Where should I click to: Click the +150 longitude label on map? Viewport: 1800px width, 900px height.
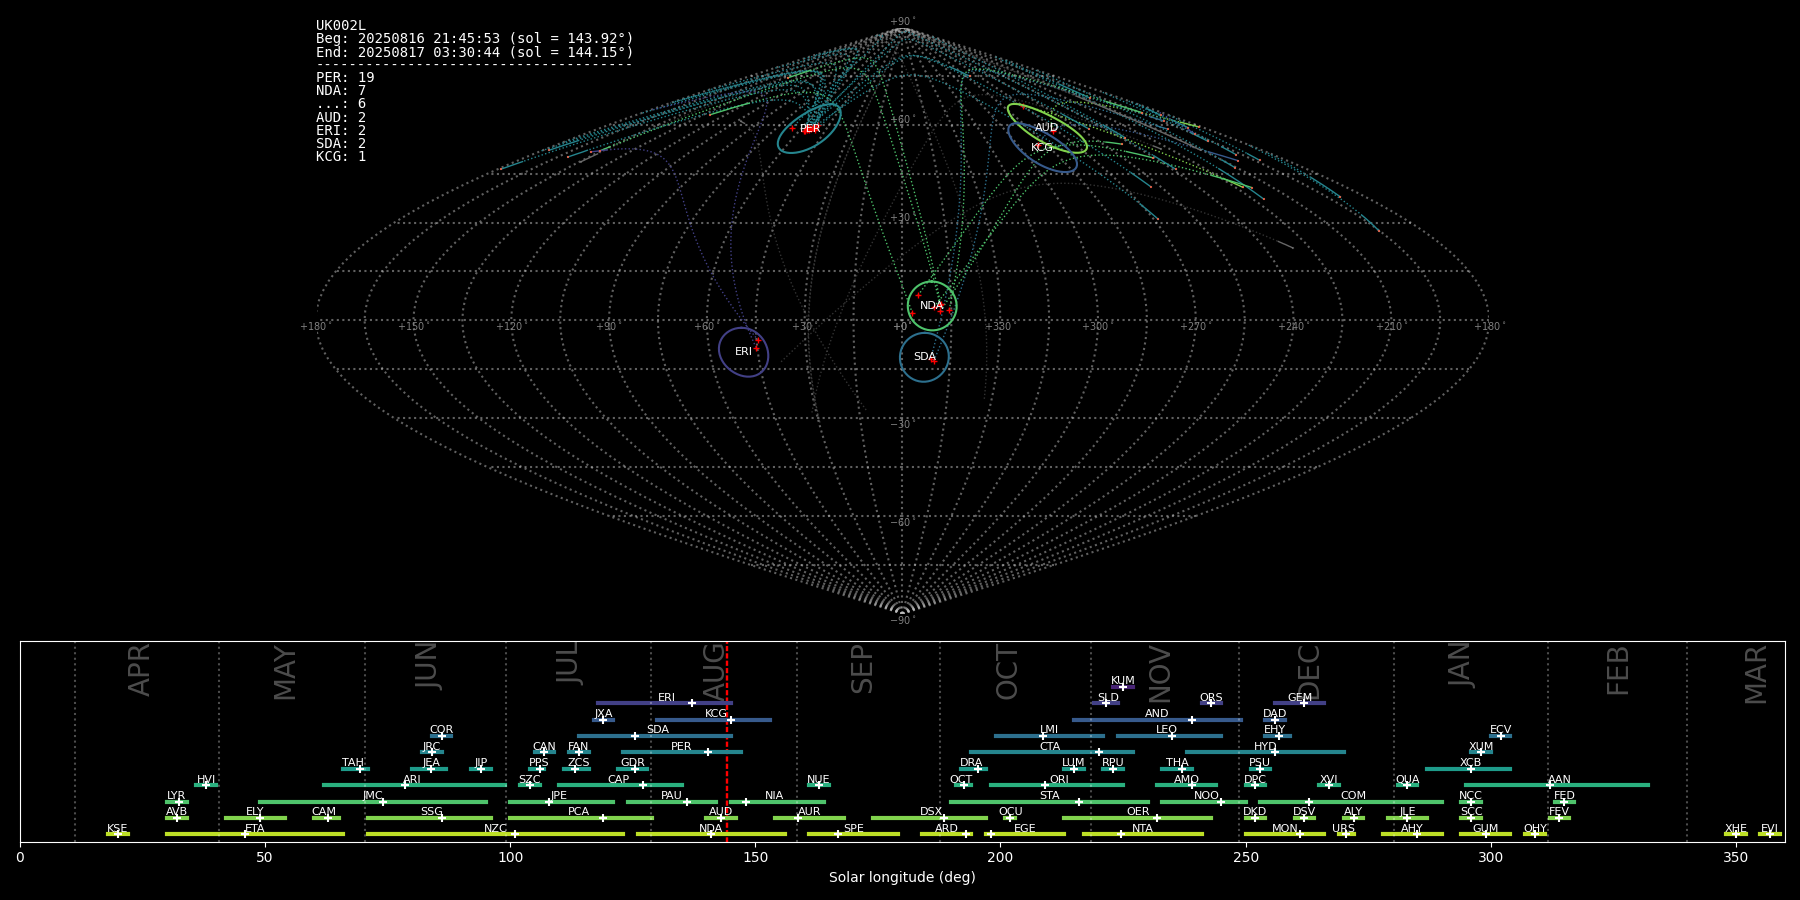pos(411,327)
